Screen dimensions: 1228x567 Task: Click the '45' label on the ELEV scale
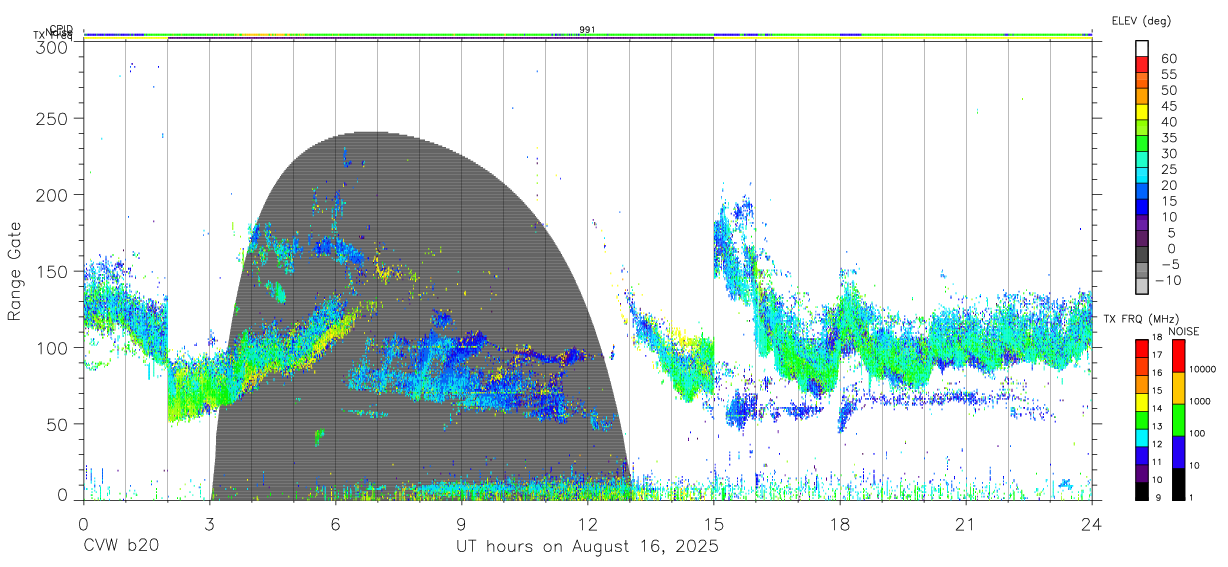1168,106
